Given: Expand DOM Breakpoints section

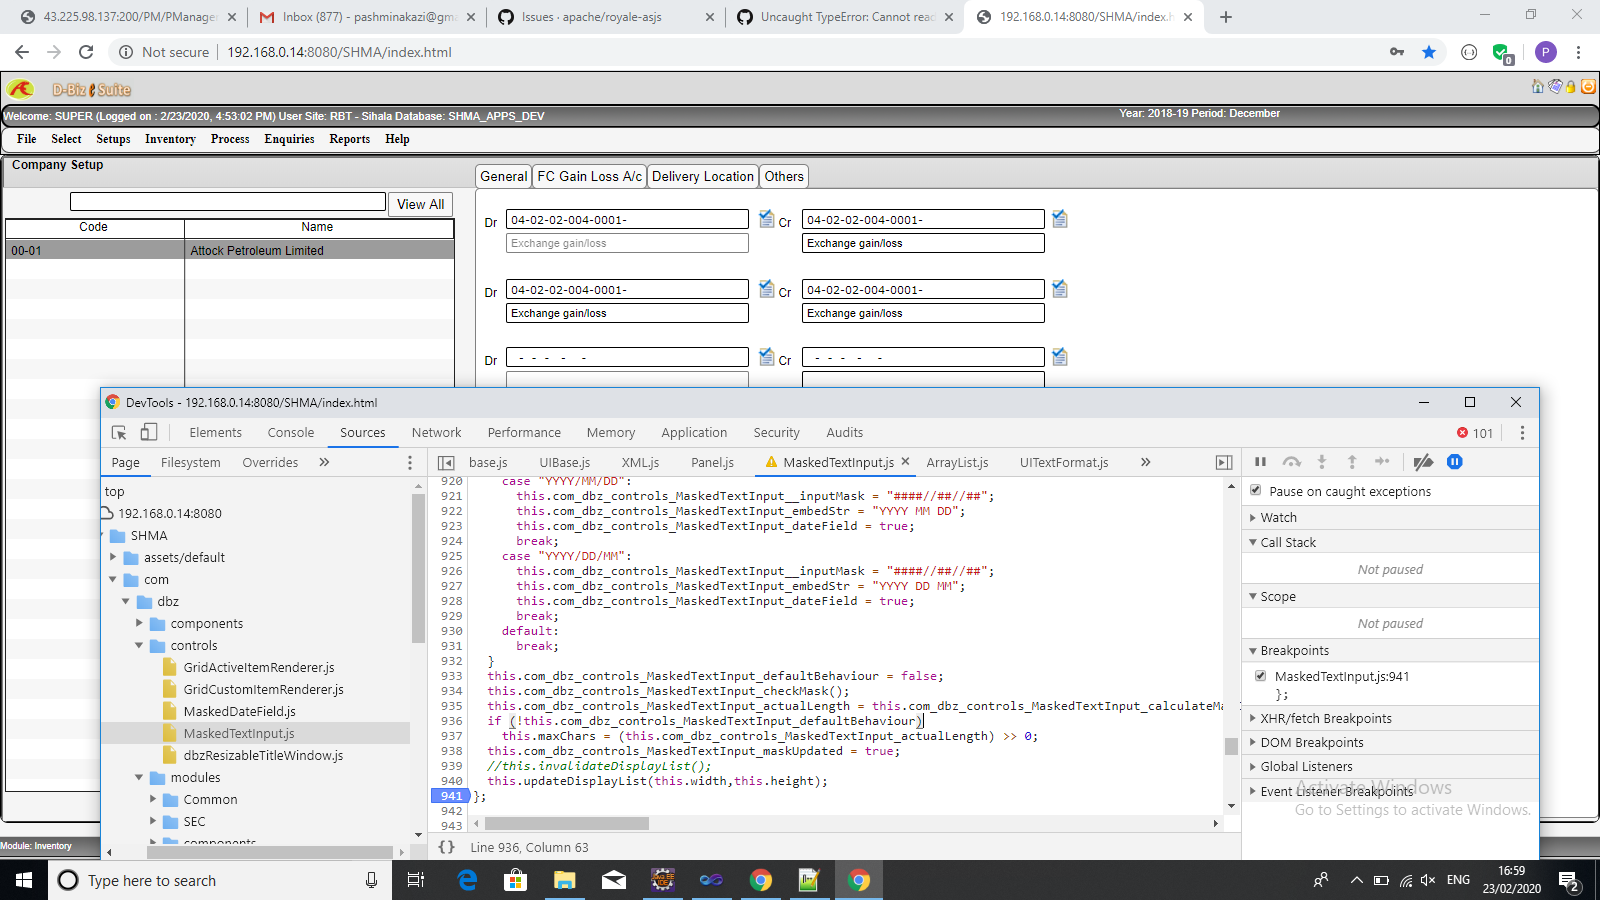Looking at the screenshot, I should 1311,742.
